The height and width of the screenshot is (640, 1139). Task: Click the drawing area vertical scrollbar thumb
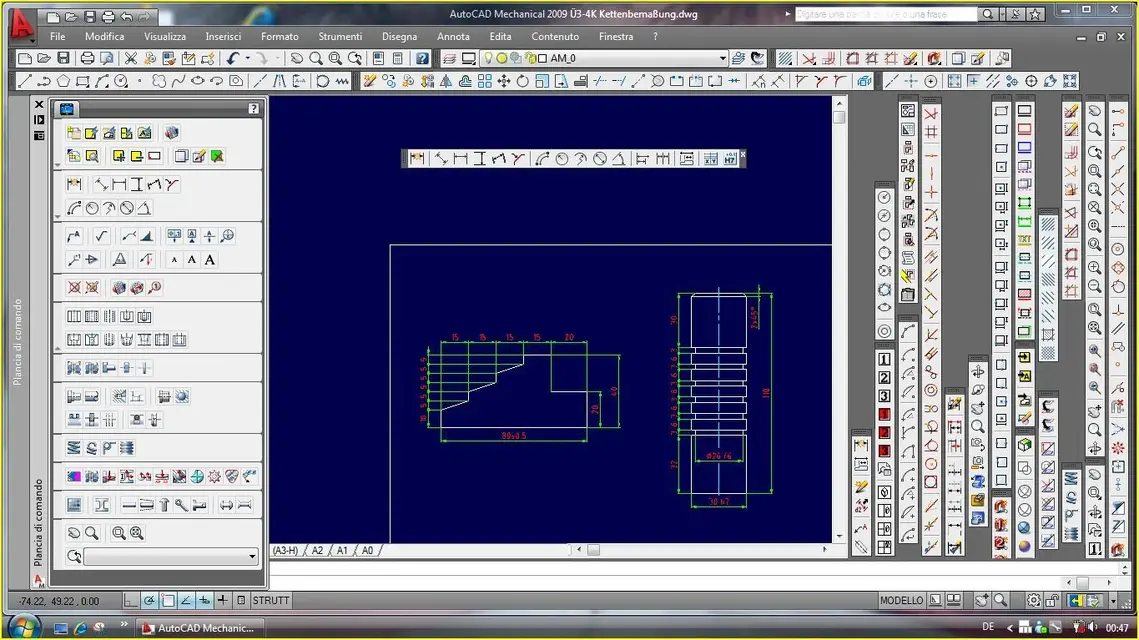pos(840,117)
